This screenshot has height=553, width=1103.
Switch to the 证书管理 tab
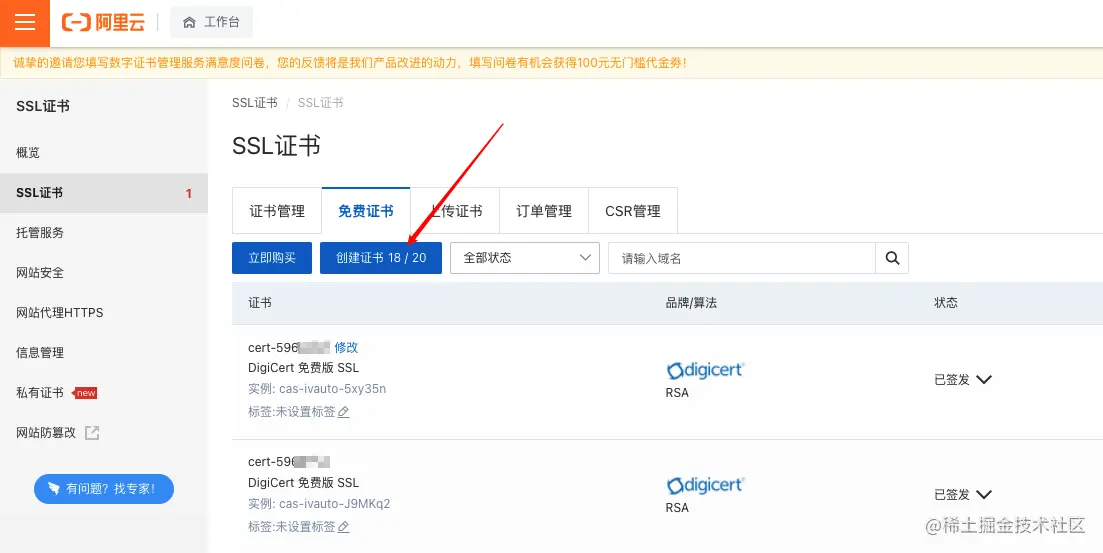[277, 211]
